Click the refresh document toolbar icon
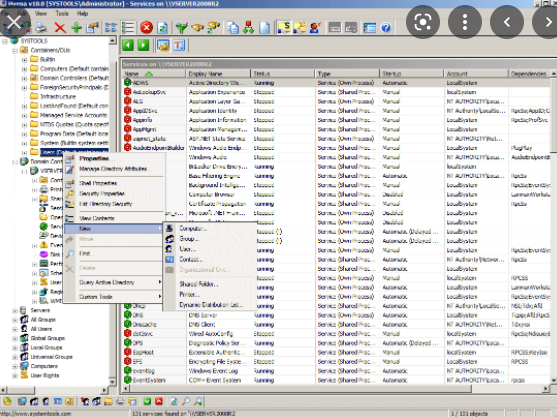This screenshot has width=557, height=417. click(x=162, y=27)
